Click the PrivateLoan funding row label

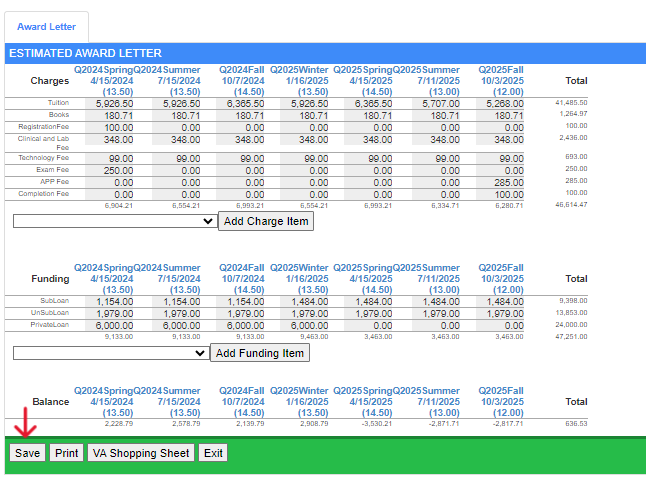click(x=49, y=325)
